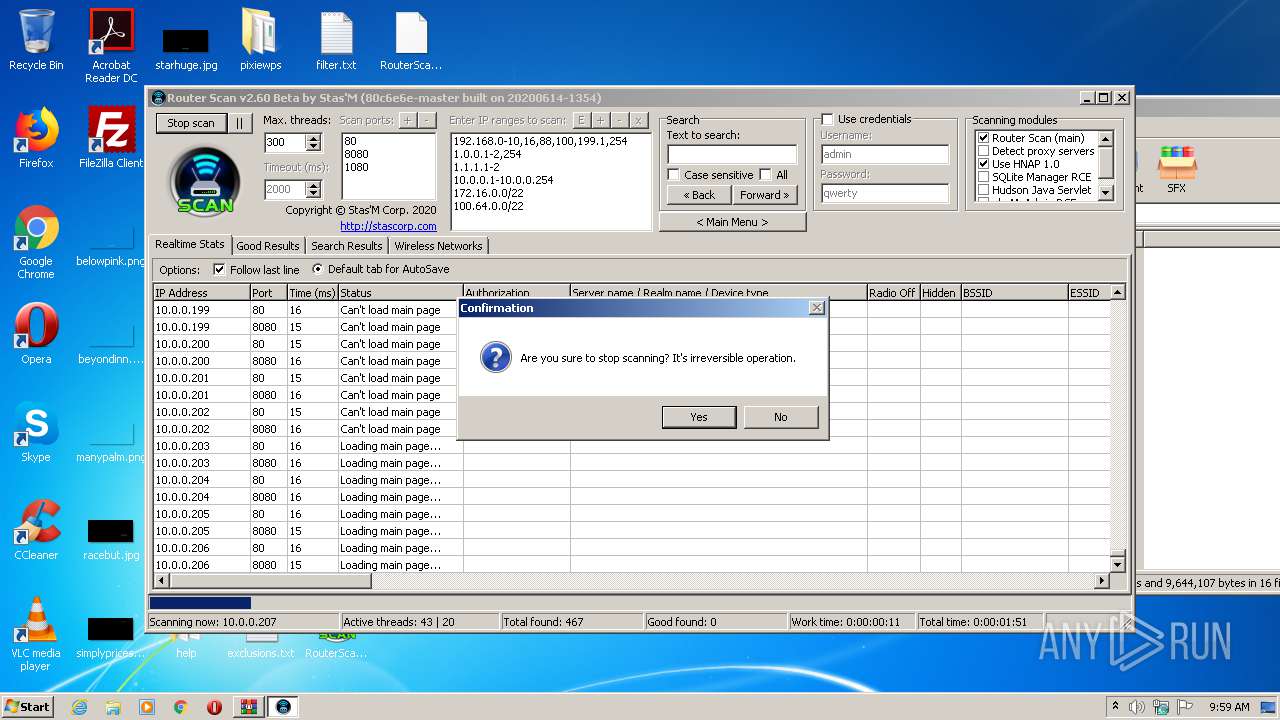Open the Windows Start menu
This screenshot has width=1280, height=720.
(x=27, y=707)
